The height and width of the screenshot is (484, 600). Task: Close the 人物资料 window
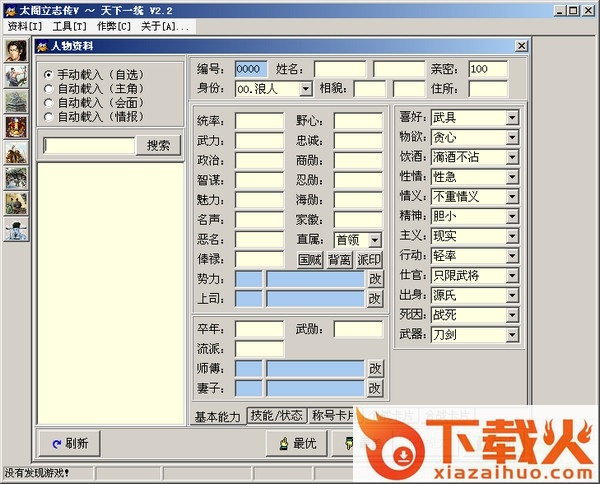point(521,46)
